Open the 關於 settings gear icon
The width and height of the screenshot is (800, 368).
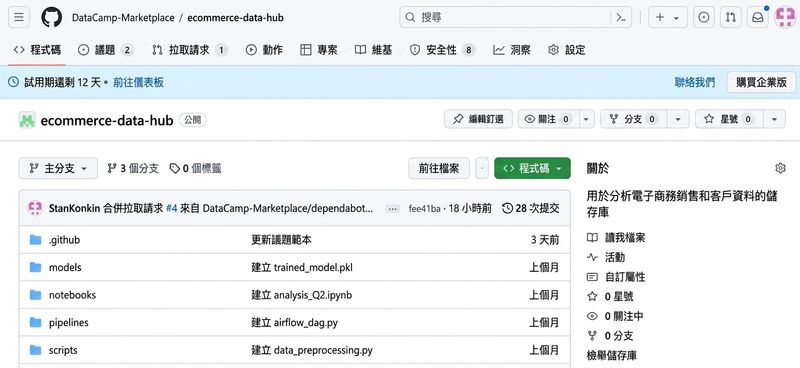tap(780, 168)
